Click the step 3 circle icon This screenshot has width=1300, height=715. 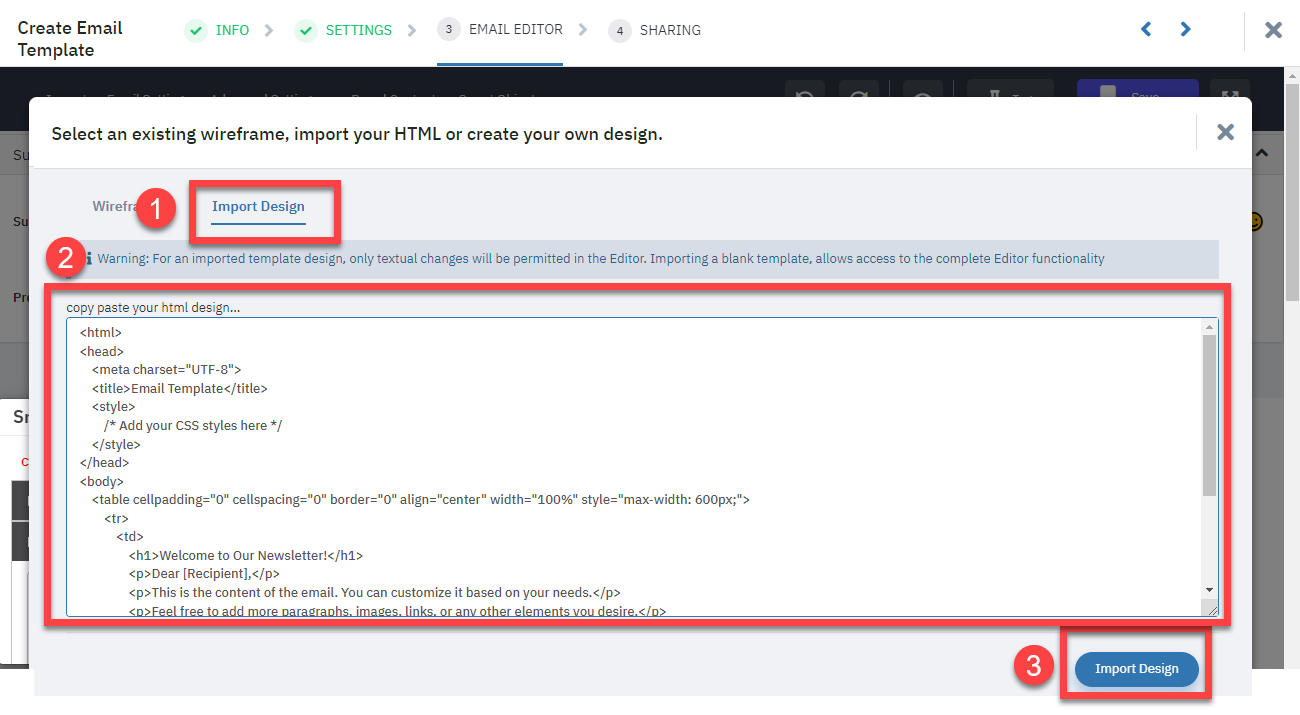(x=448, y=29)
